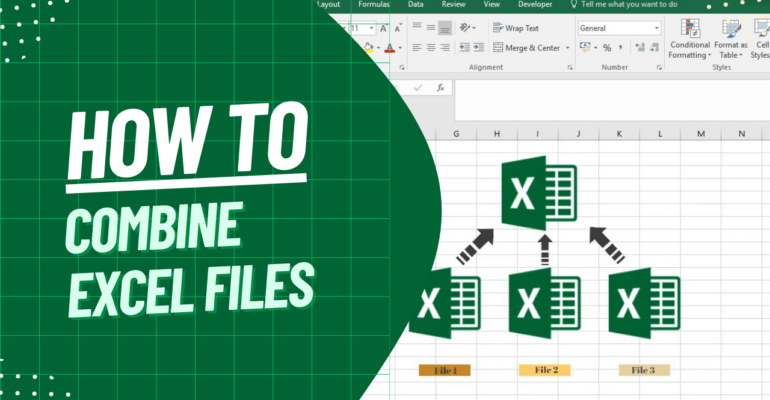Select column K header
Image resolution: width=770 pixels, height=400 pixels.
click(619, 133)
